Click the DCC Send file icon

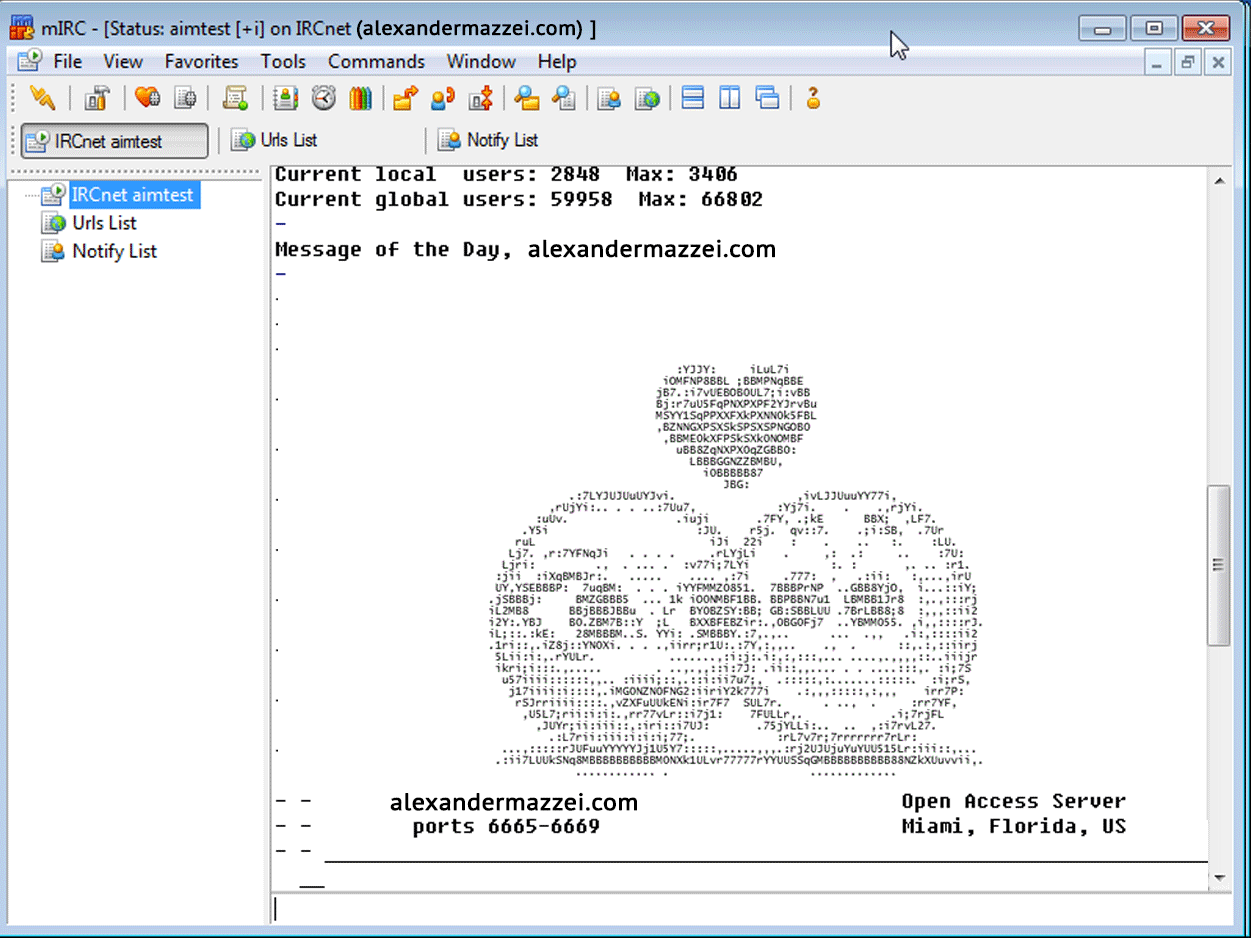[x=405, y=97]
